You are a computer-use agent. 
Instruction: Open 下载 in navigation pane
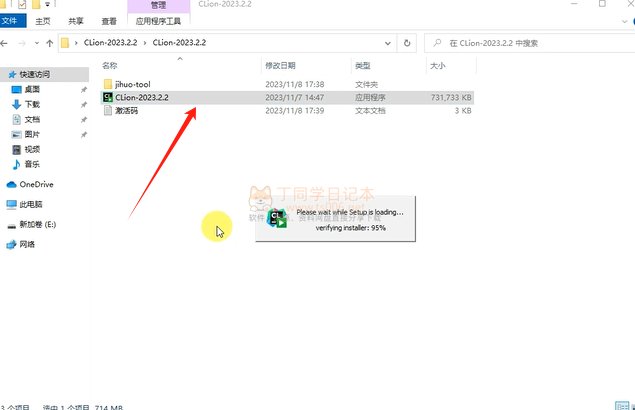[x=32, y=105]
